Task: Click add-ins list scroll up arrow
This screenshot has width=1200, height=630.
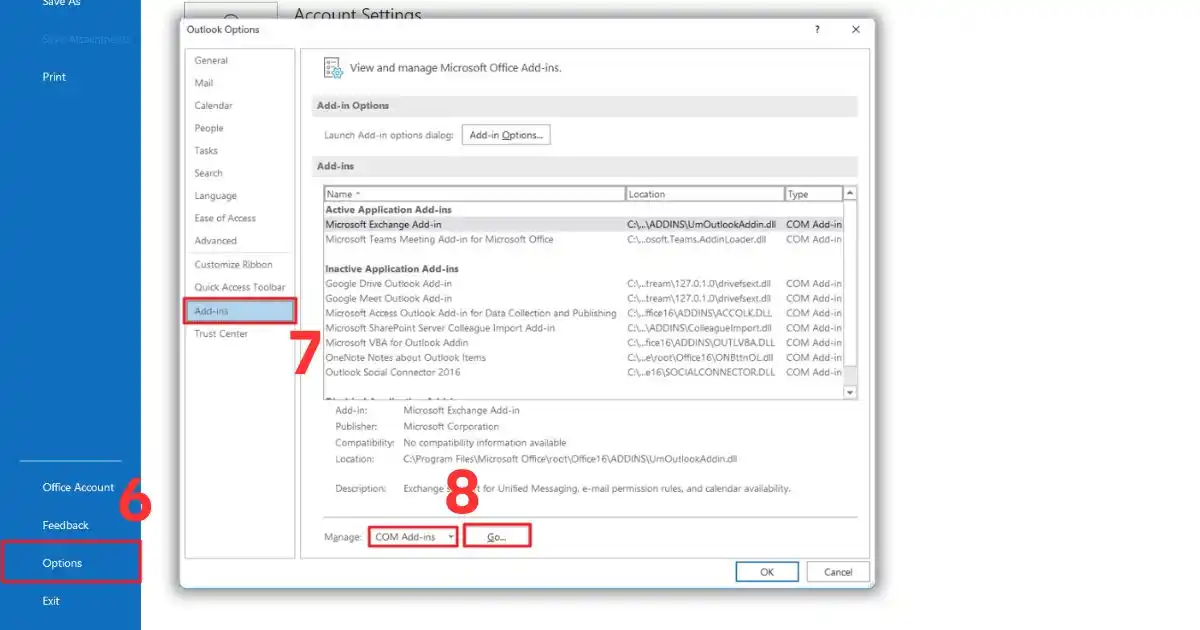Action: [x=850, y=193]
